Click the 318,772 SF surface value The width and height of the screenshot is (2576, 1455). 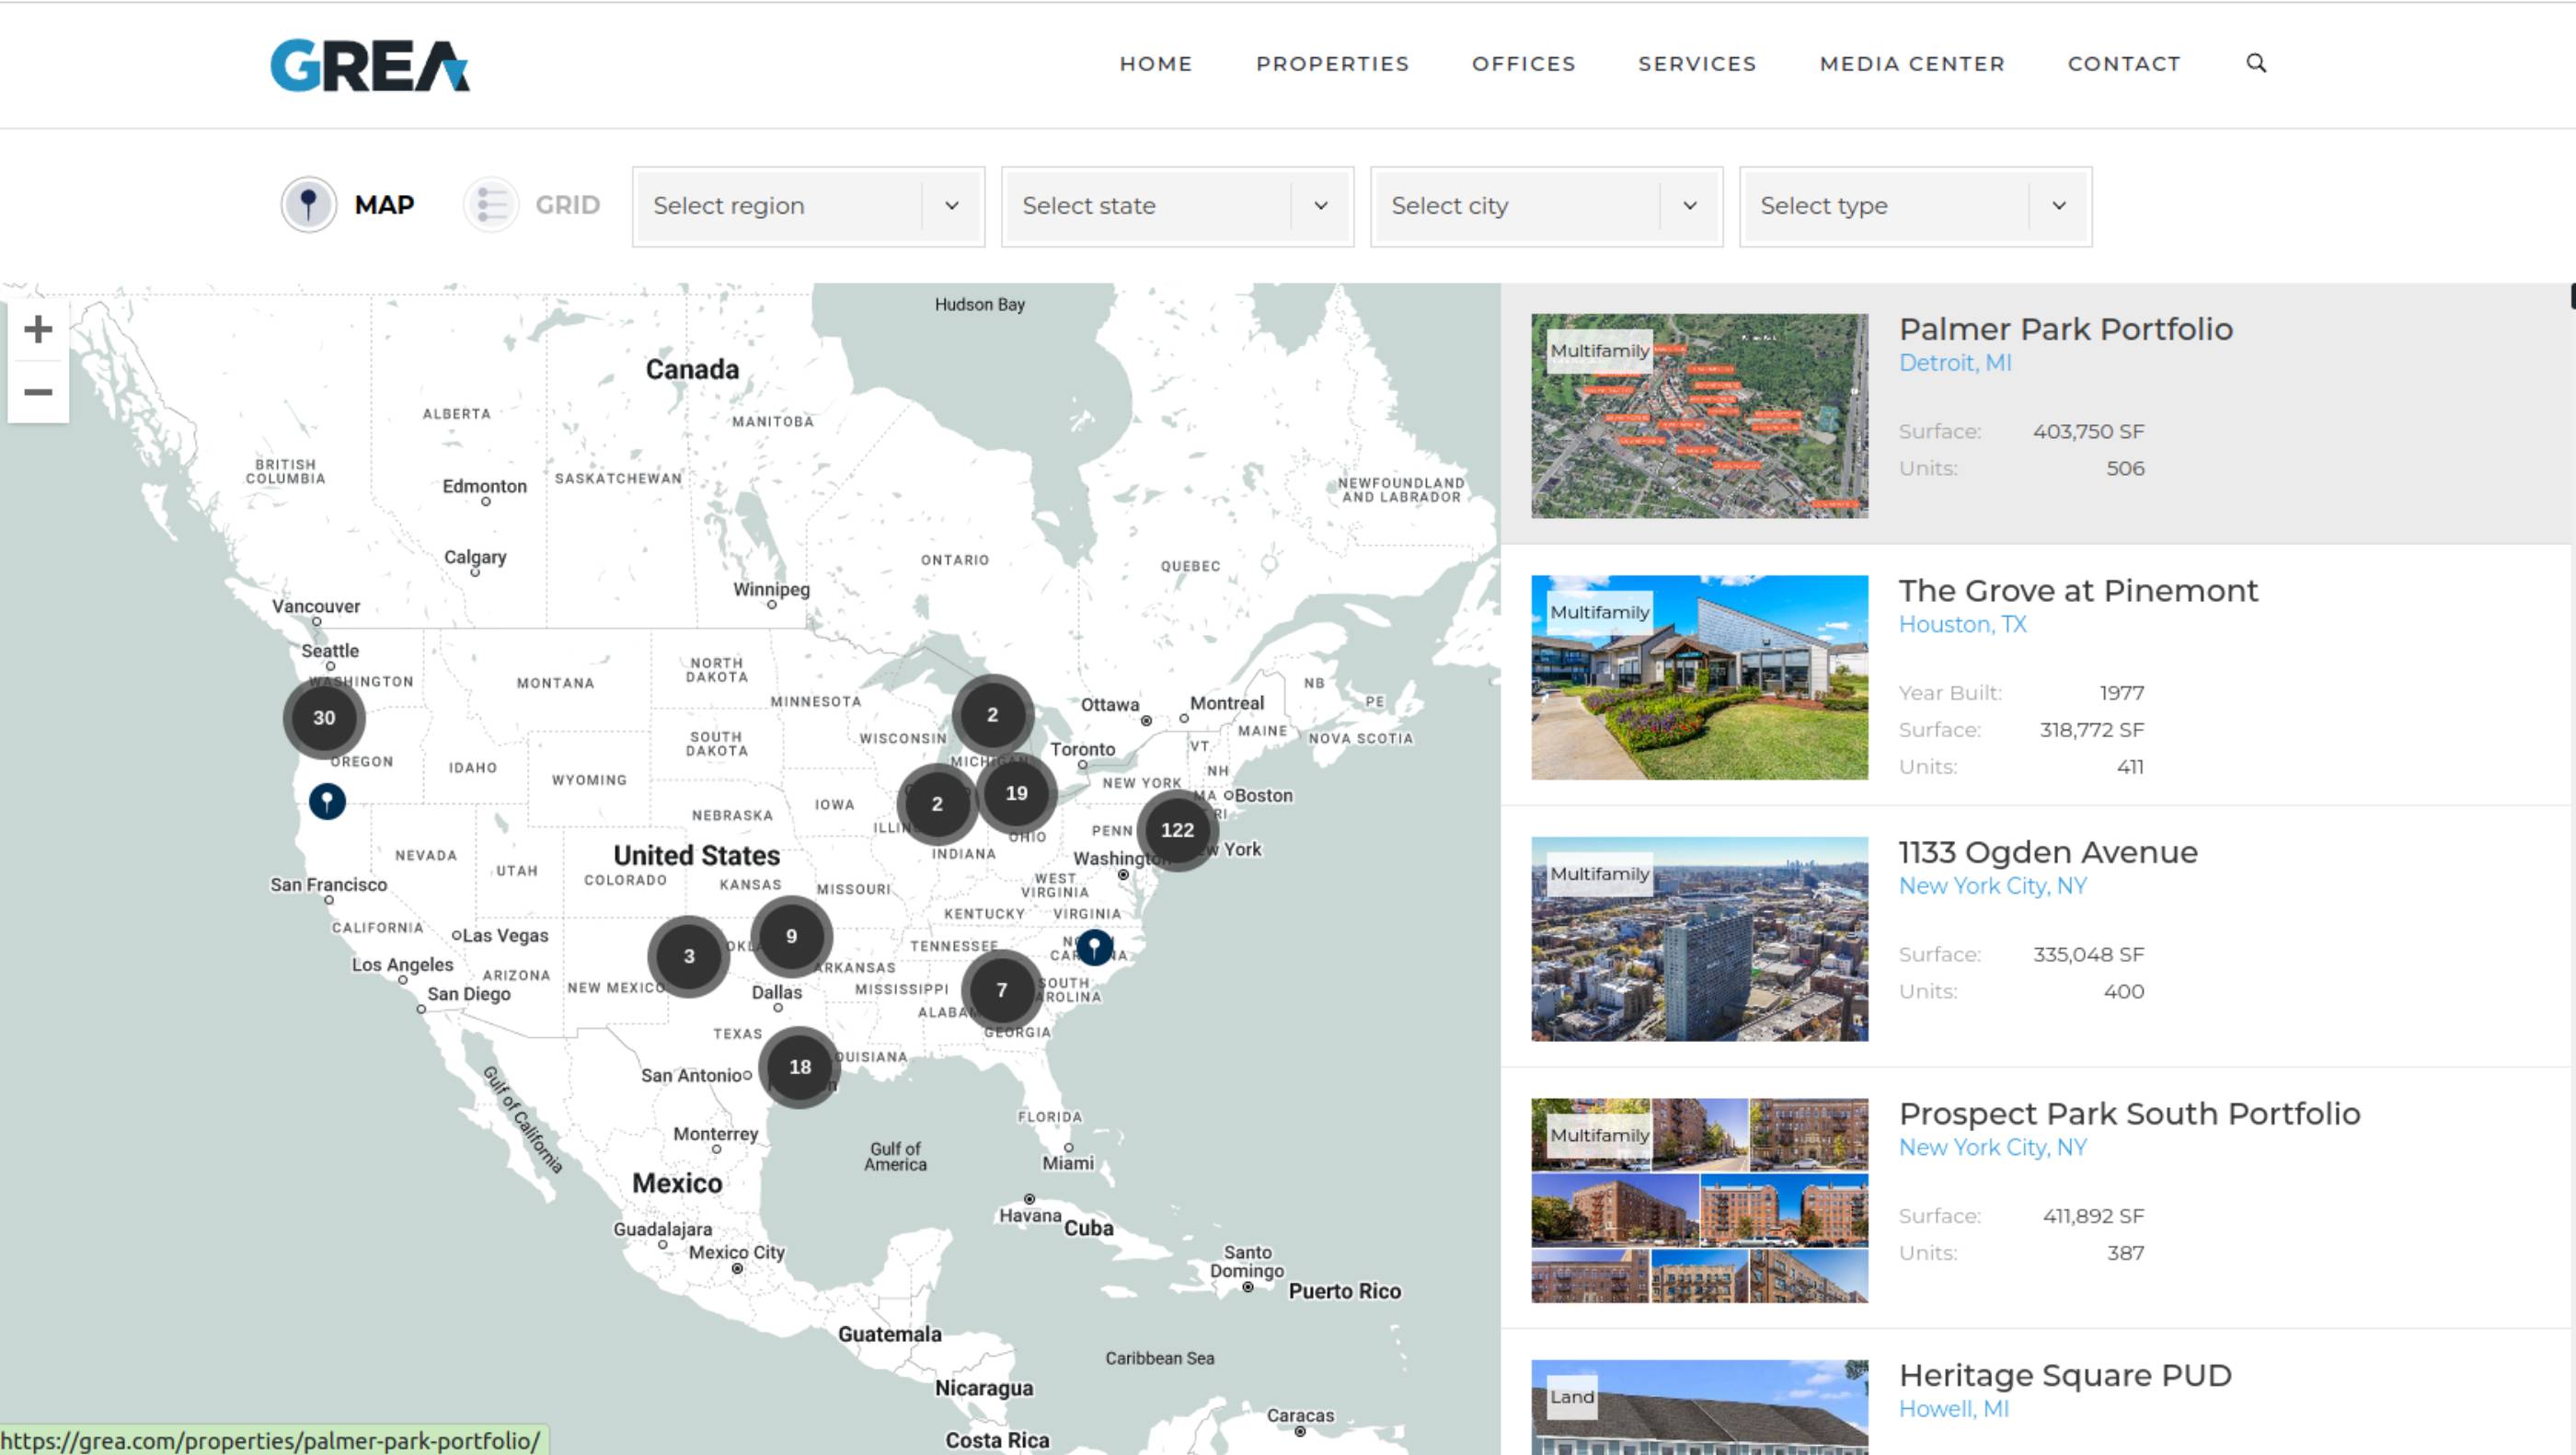click(2091, 730)
